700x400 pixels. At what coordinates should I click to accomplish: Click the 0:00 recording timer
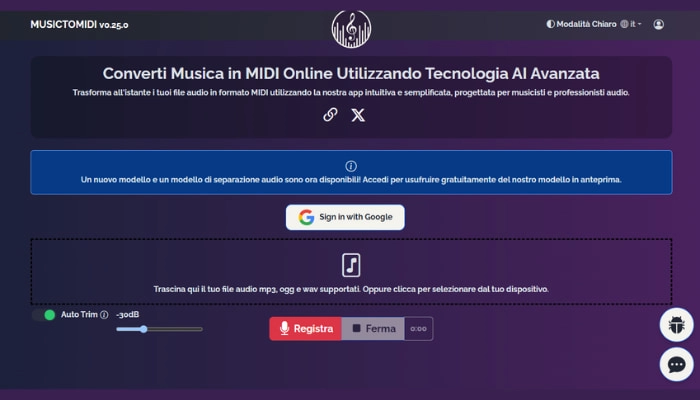(418, 329)
